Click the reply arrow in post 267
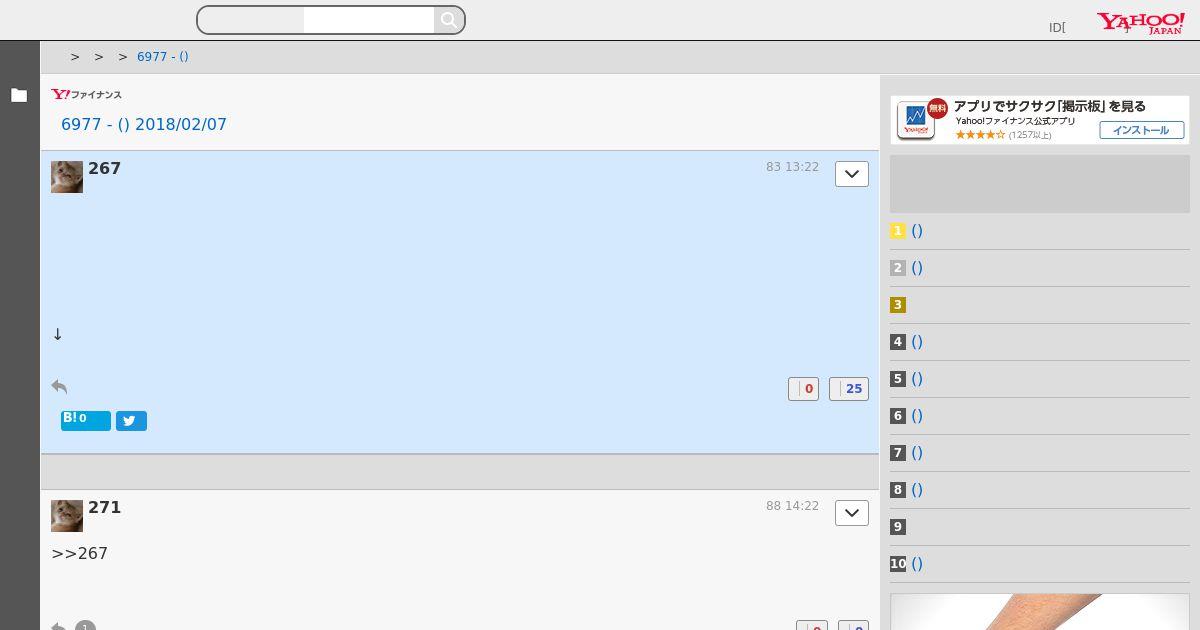Image resolution: width=1200 pixels, height=630 pixels. [x=59, y=387]
